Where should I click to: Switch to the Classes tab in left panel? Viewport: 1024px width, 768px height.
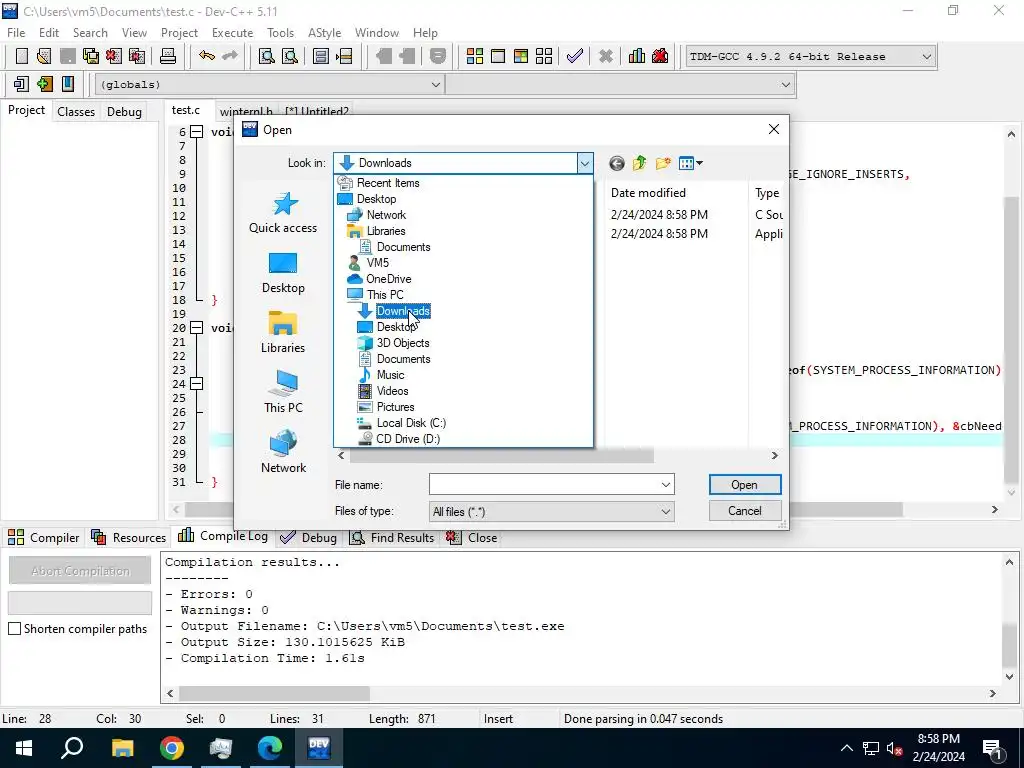tap(76, 112)
